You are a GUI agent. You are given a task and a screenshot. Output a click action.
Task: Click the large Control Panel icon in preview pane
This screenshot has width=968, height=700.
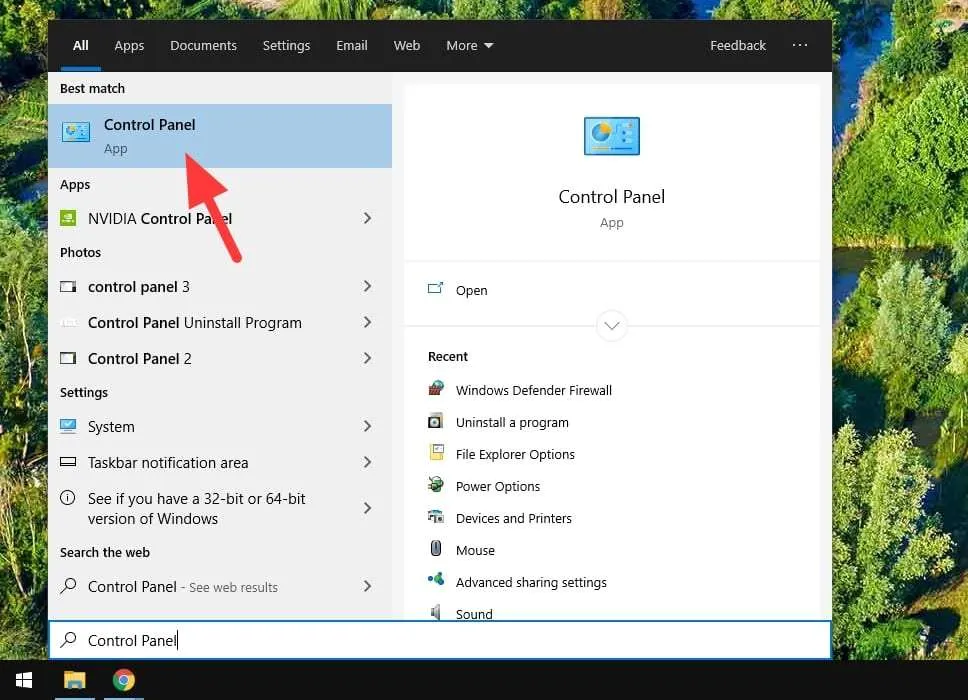(612, 136)
